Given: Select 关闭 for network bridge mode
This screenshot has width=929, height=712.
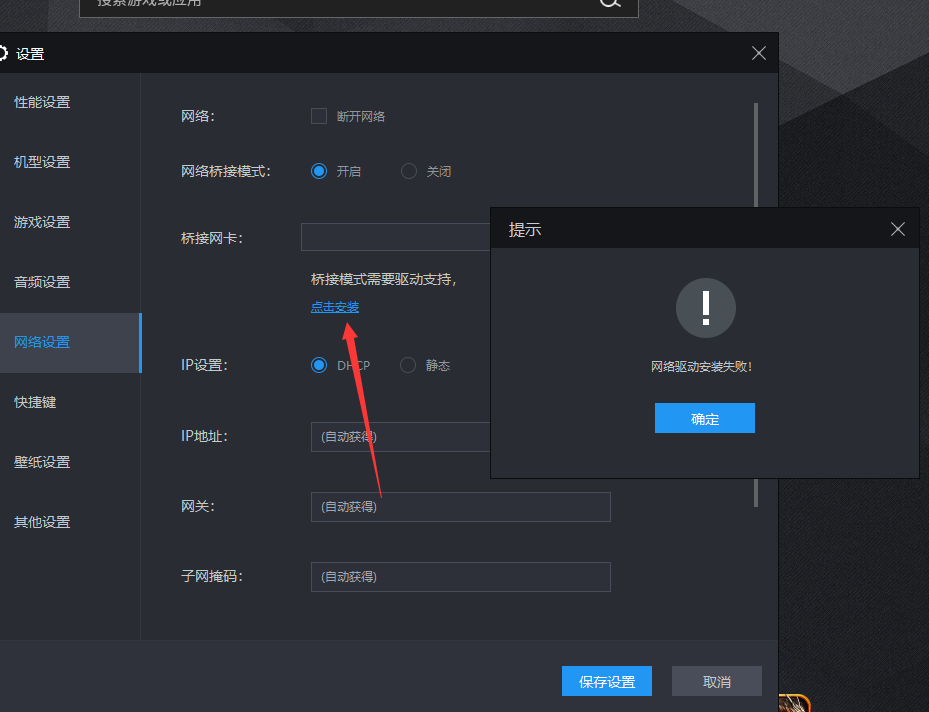Looking at the screenshot, I should 409,171.
